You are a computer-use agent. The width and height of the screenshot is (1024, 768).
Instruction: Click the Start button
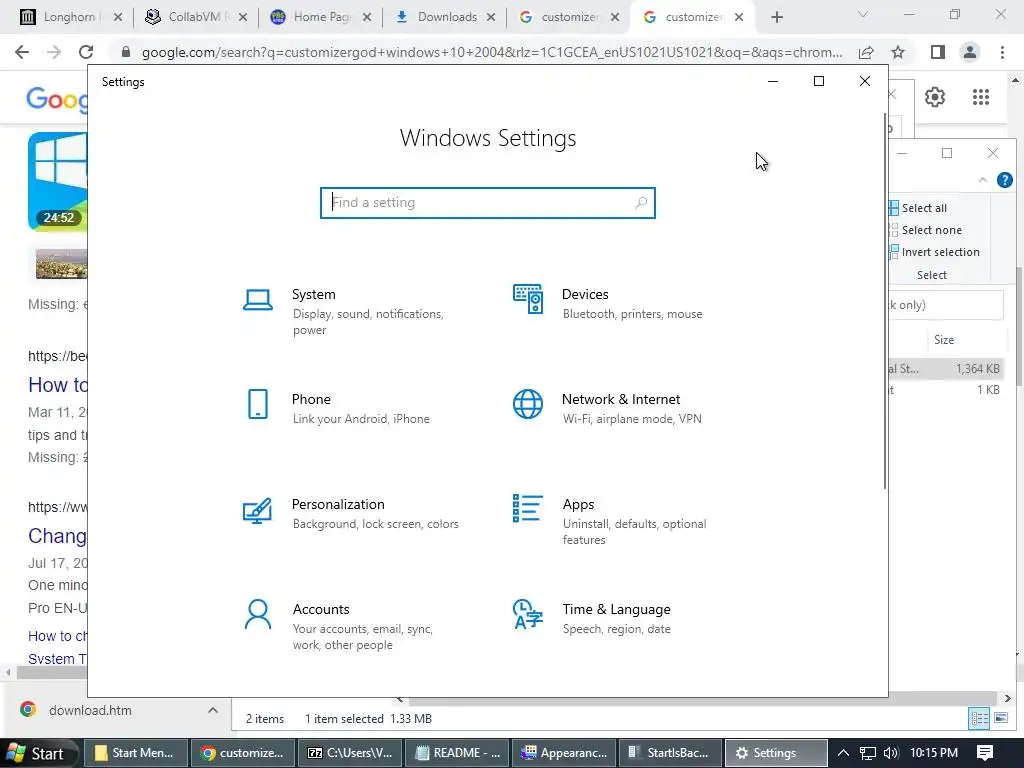(37, 753)
